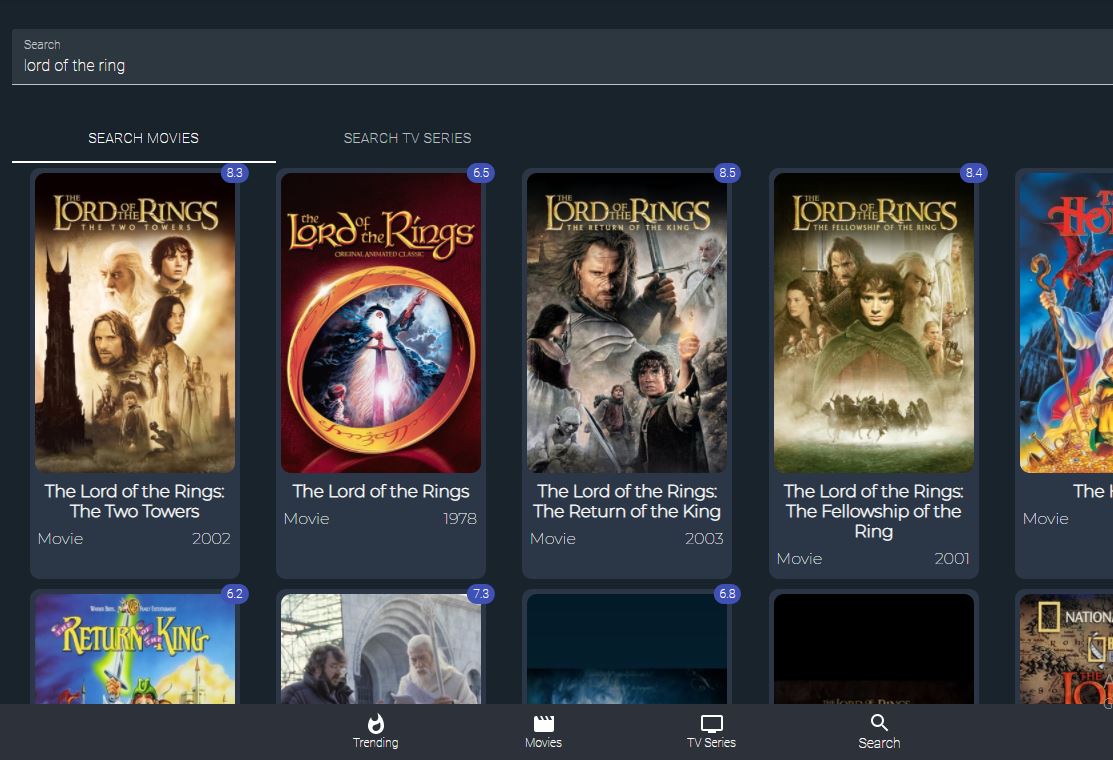Click 'Movie' label on the Two Towers card
The image size is (1113, 760).
pyautogui.click(x=60, y=539)
